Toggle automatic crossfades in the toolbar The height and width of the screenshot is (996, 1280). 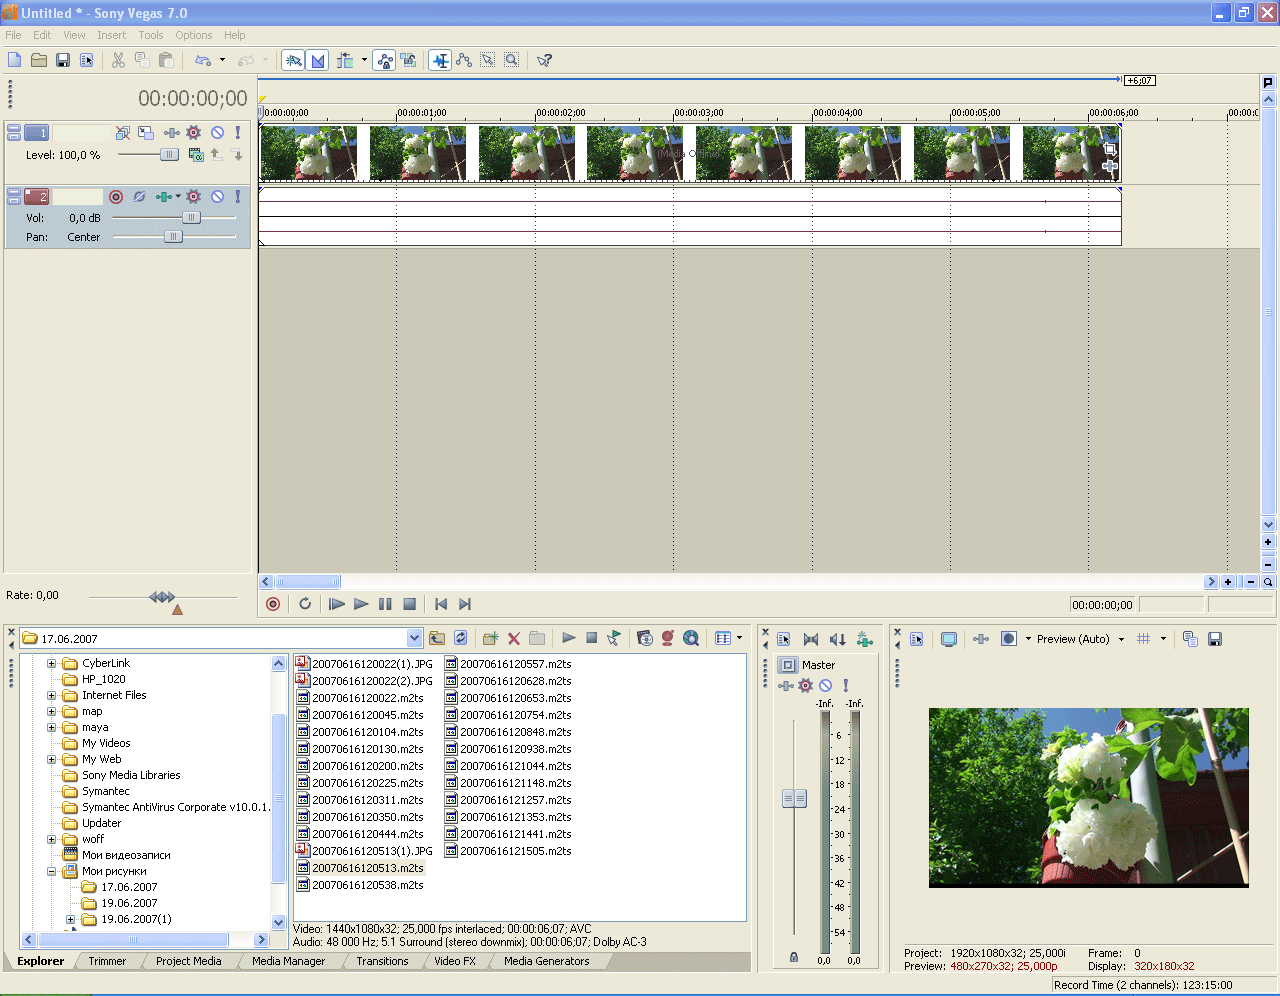[318, 61]
